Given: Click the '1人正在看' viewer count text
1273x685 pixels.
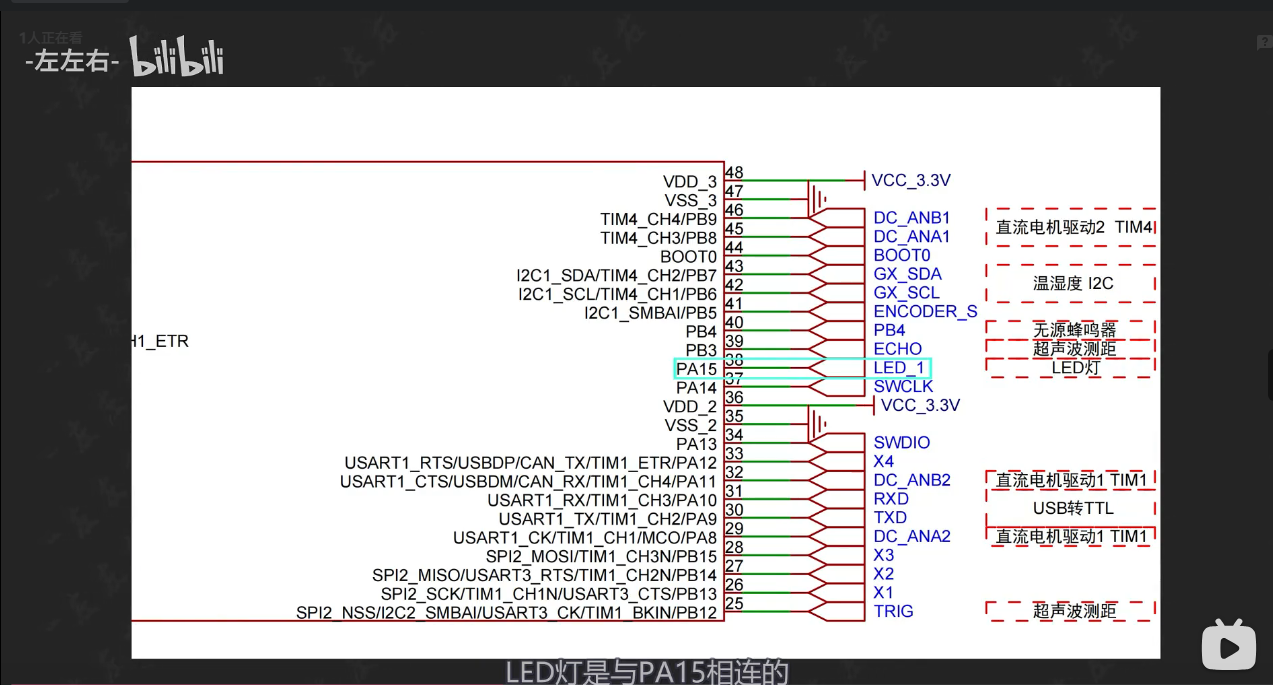Looking at the screenshot, I should pyautogui.click(x=50, y=38).
